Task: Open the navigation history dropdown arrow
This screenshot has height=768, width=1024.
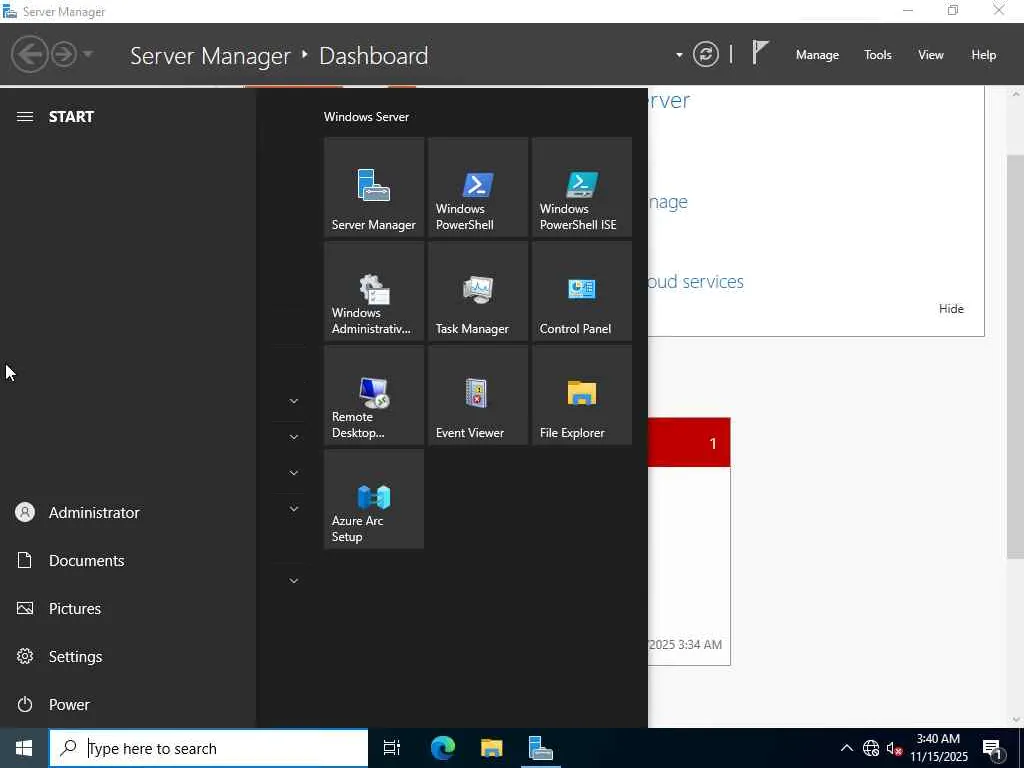Action: point(88,54)
